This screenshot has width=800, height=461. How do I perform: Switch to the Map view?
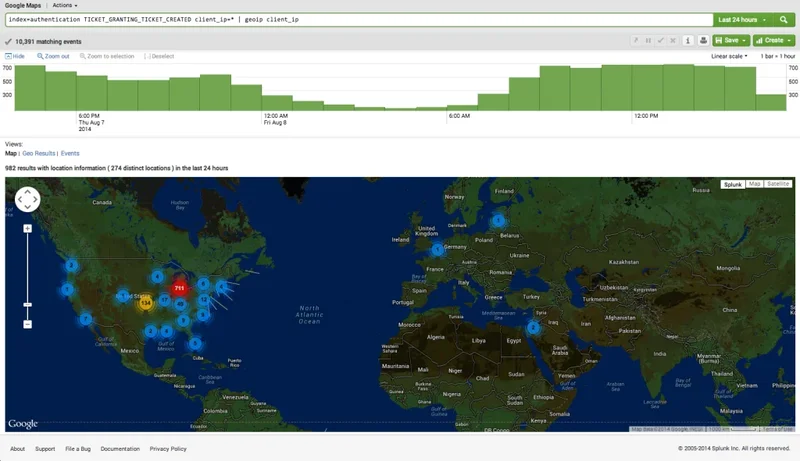tap(11, 153)
